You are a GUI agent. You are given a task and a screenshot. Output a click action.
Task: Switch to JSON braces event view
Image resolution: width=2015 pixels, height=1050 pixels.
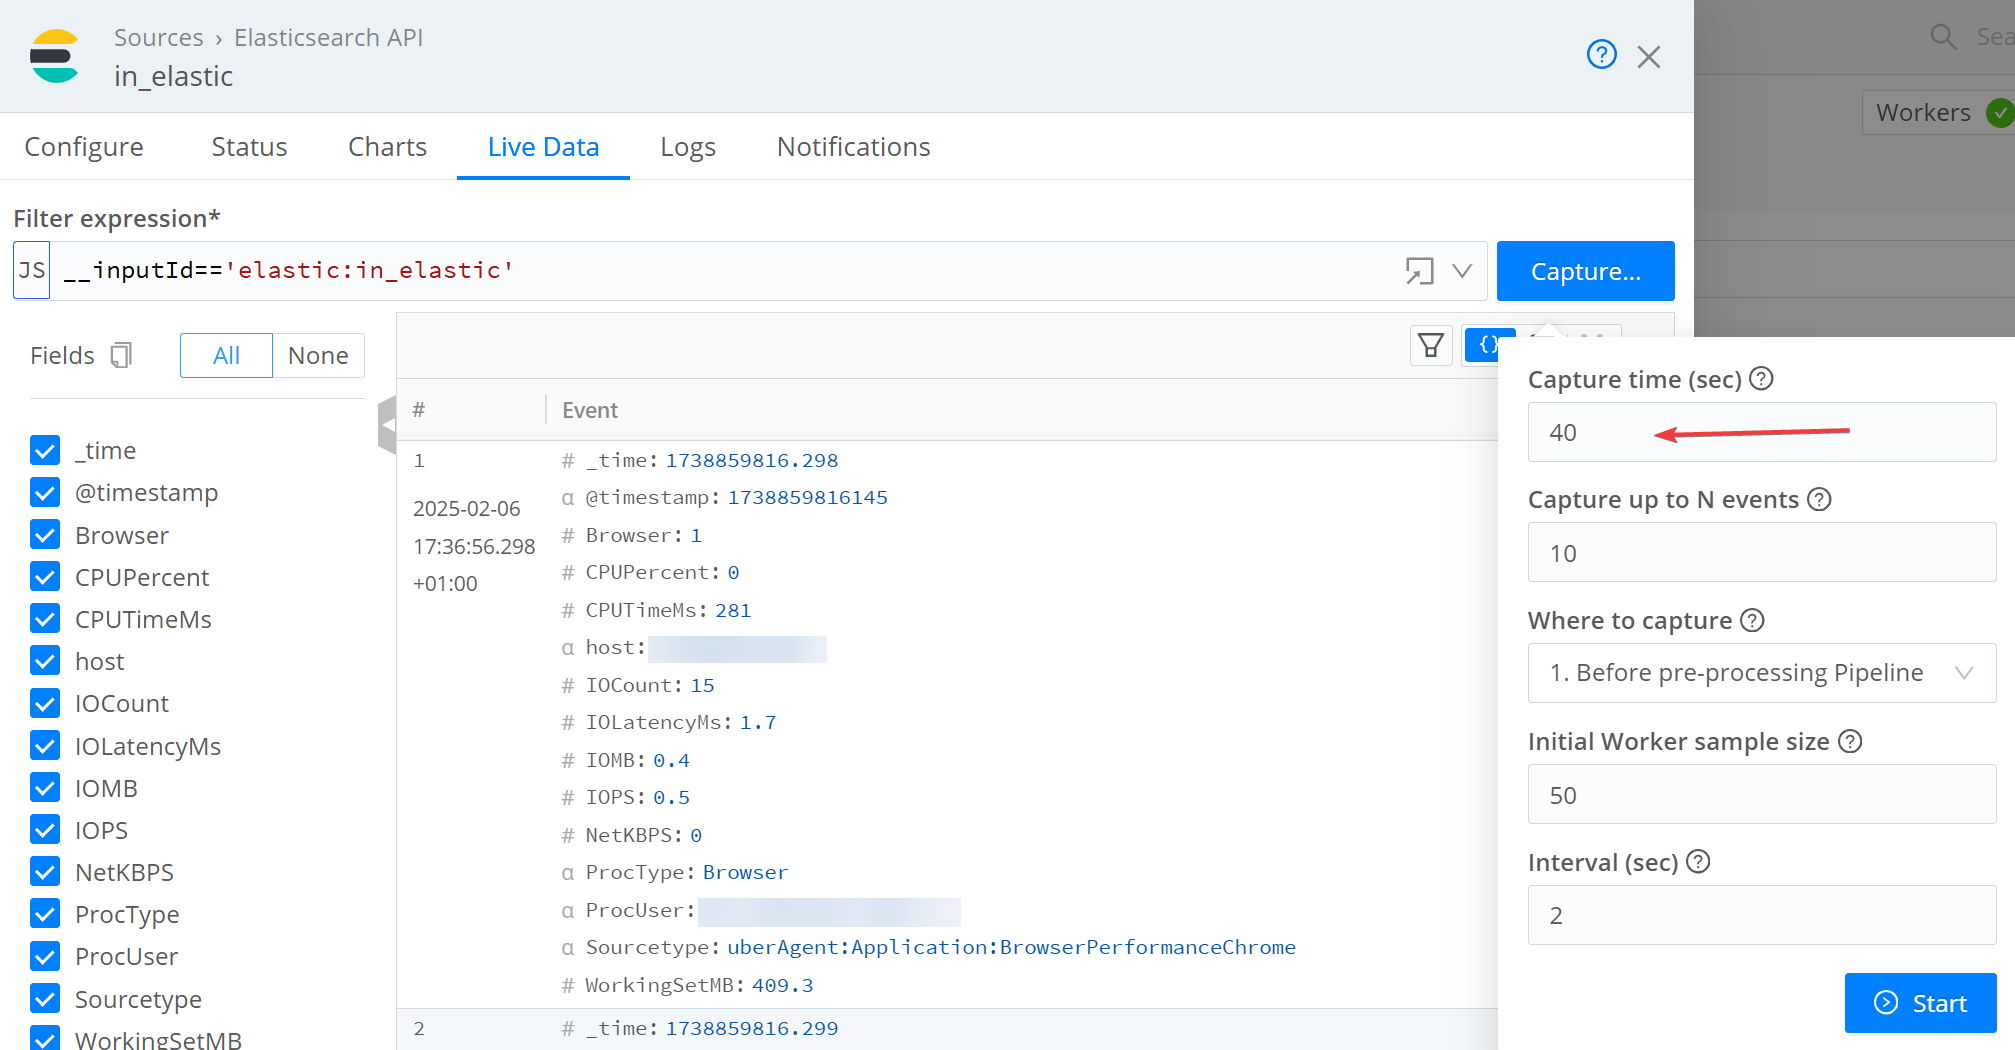(1487, 346)
